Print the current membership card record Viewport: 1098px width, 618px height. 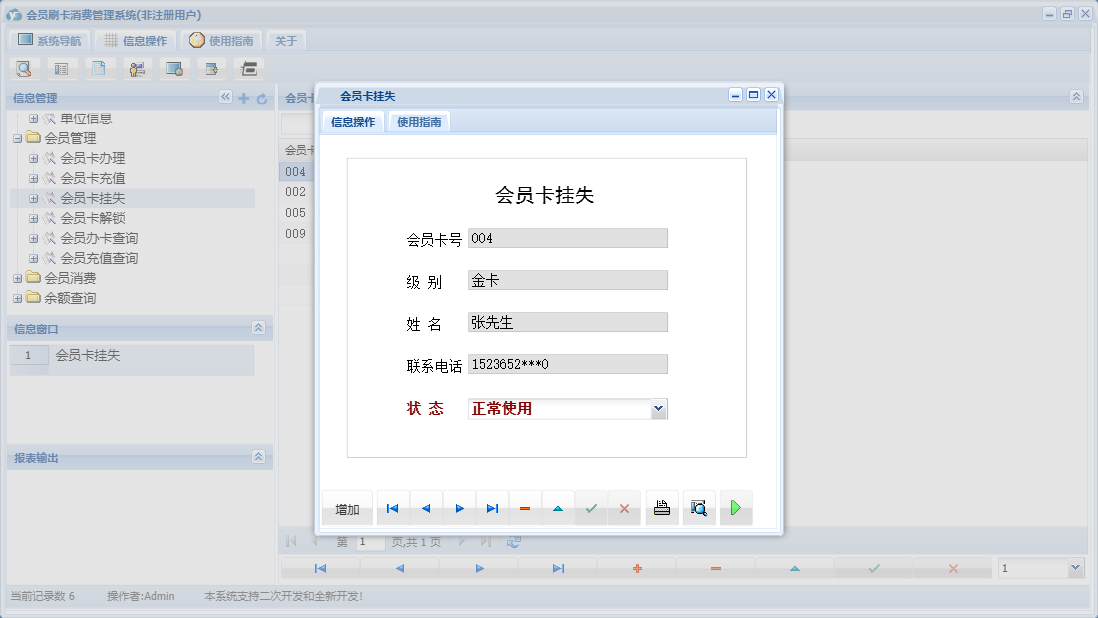[x=661, y=508]
